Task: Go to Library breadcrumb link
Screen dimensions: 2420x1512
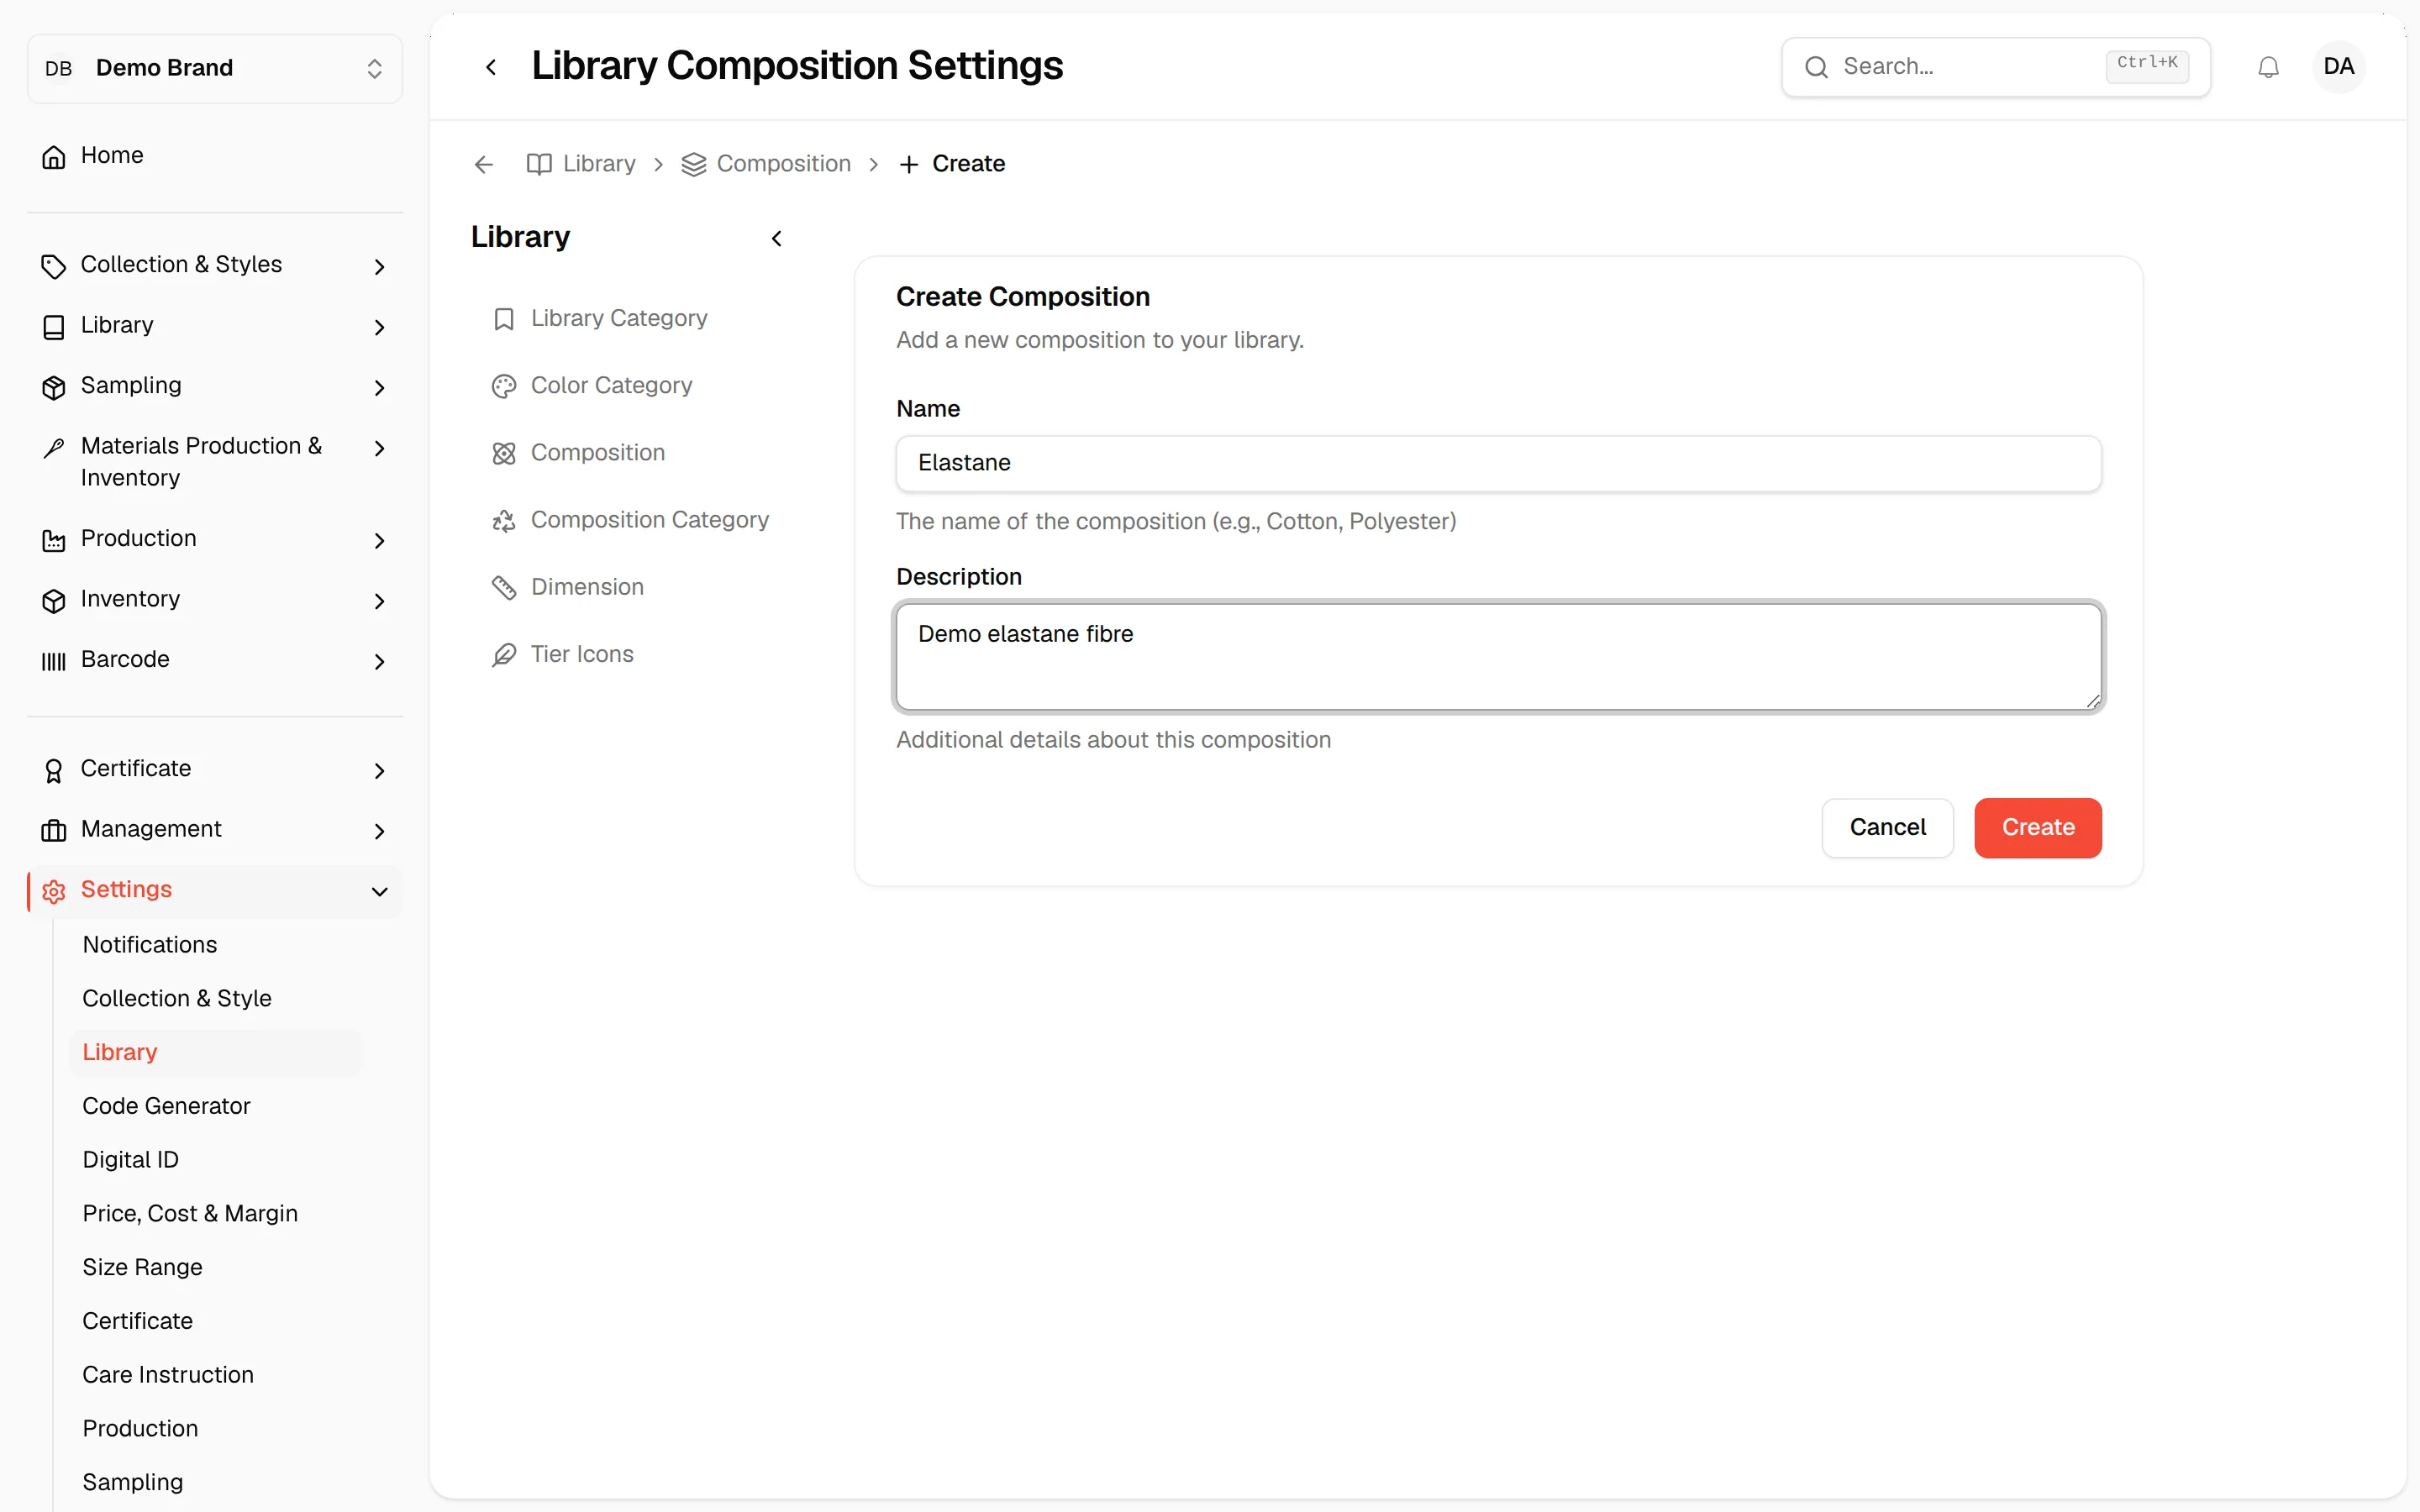Action: pos(581,164)
